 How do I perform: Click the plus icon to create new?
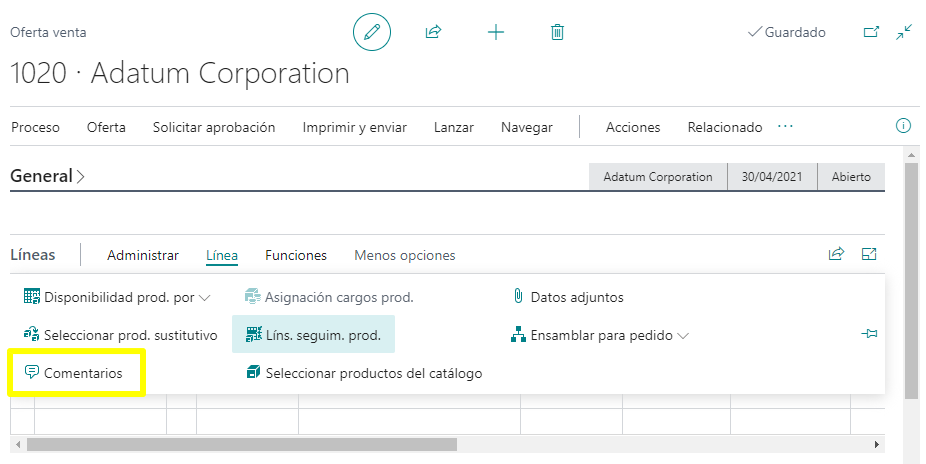[x=496, y=32]
